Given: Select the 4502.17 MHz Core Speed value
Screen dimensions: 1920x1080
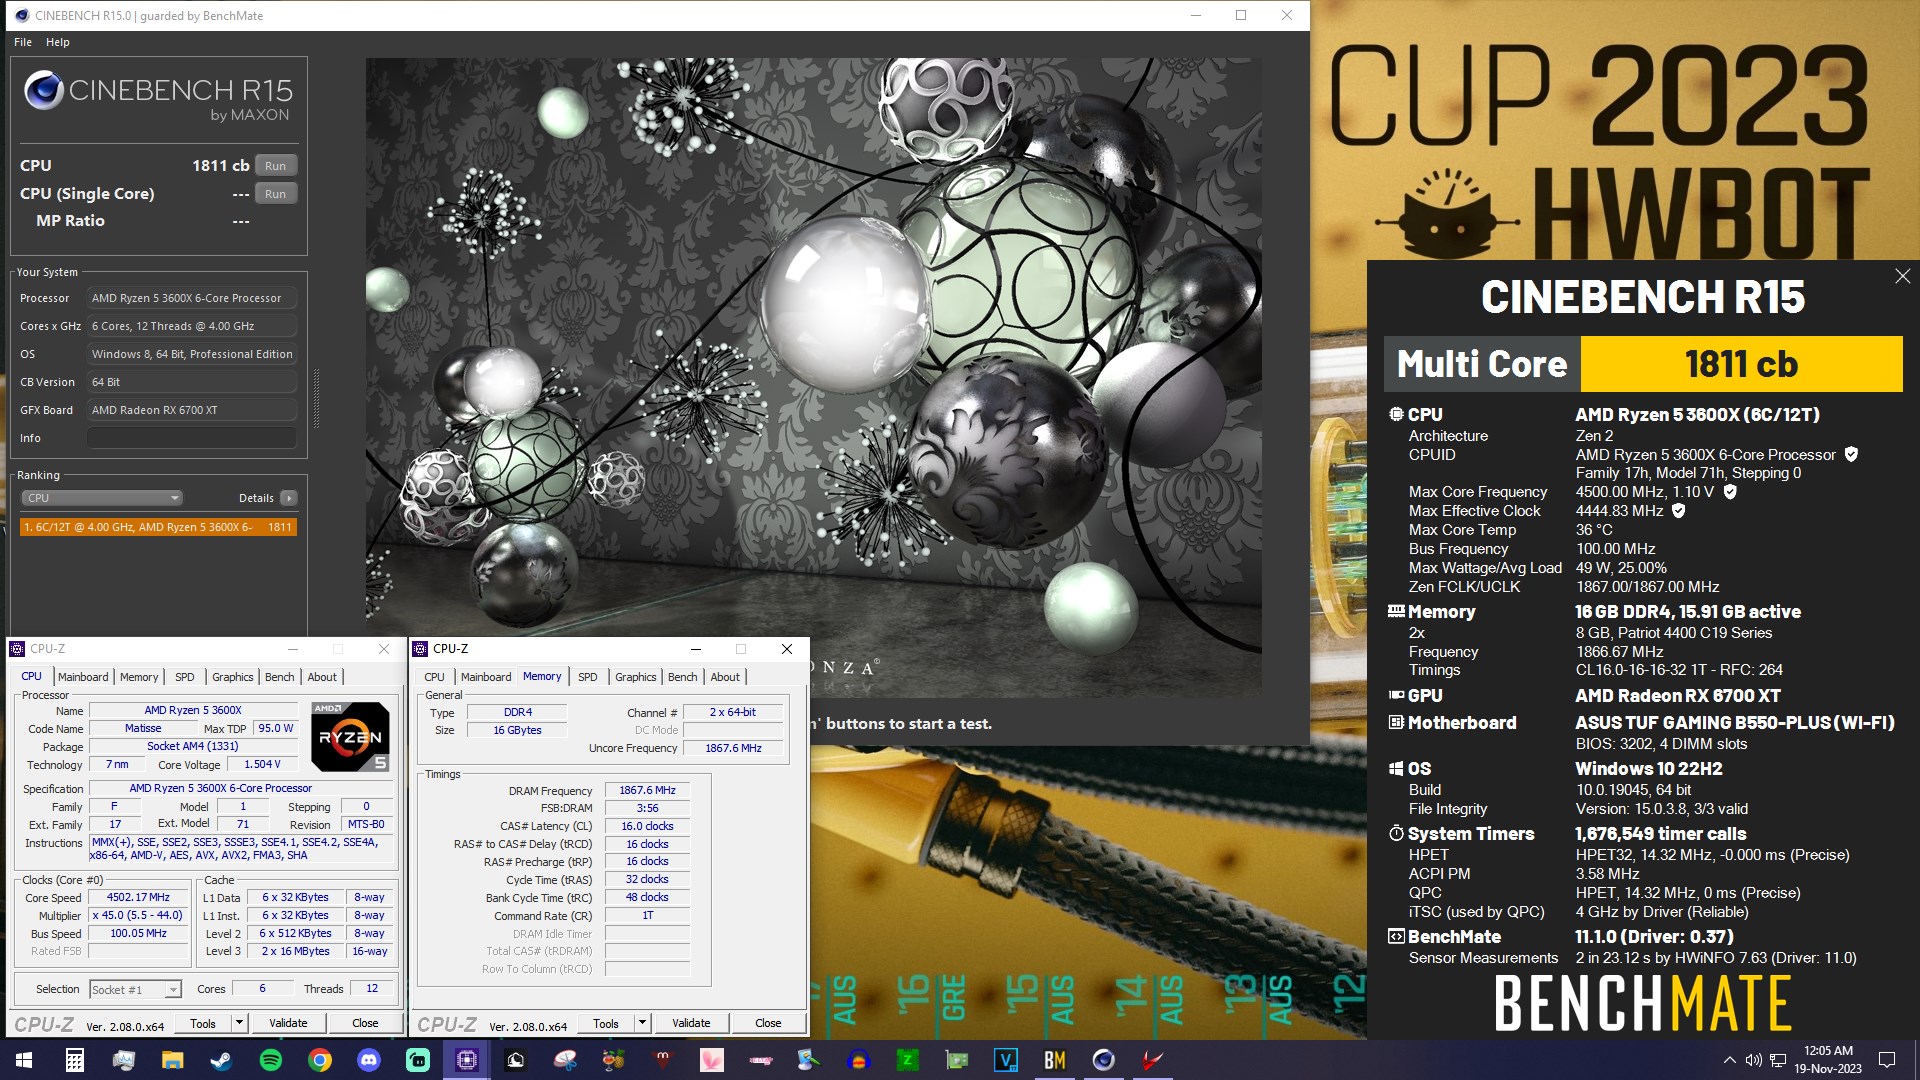Looking at the screenshot, I should [138, 897].
